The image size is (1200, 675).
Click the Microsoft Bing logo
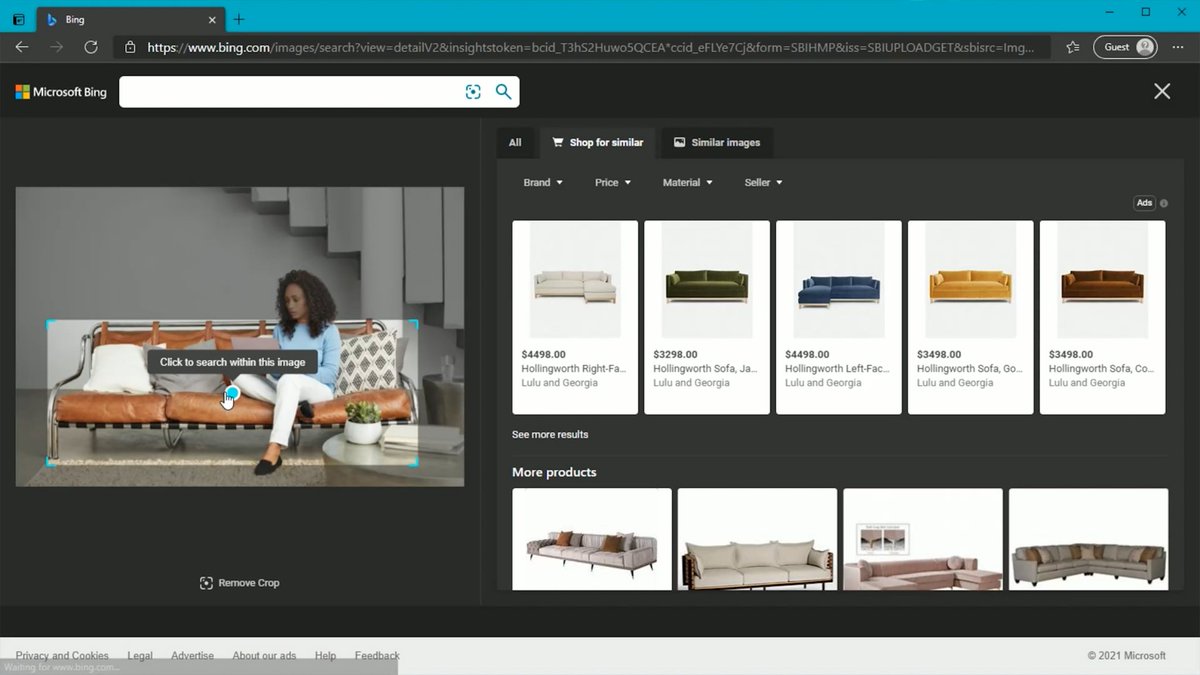coord(60,91)
